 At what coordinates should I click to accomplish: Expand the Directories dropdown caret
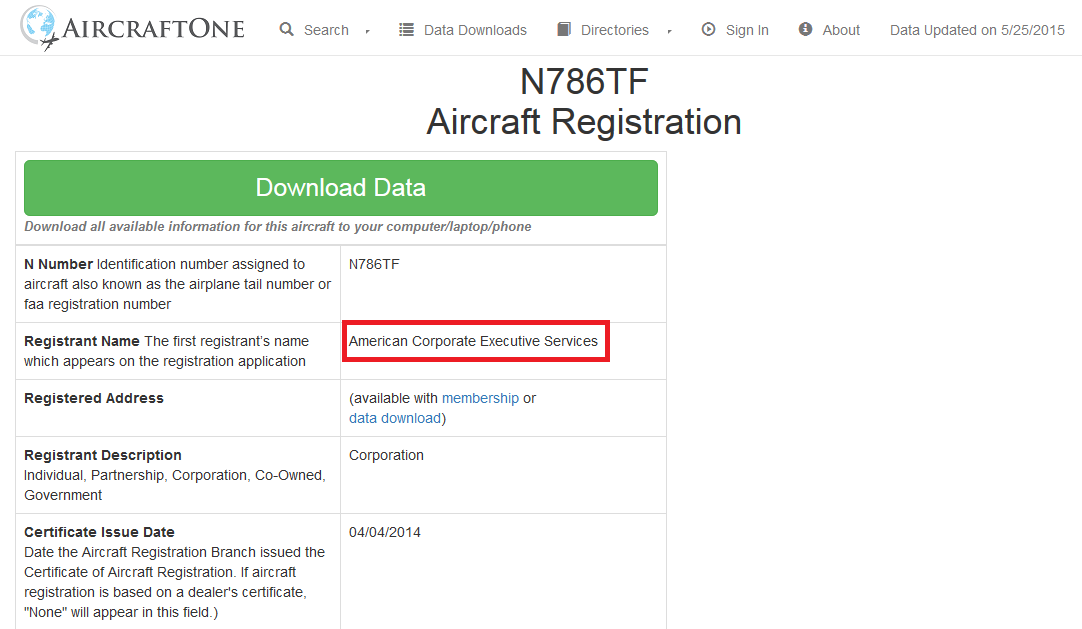click(x=669, y=31)
